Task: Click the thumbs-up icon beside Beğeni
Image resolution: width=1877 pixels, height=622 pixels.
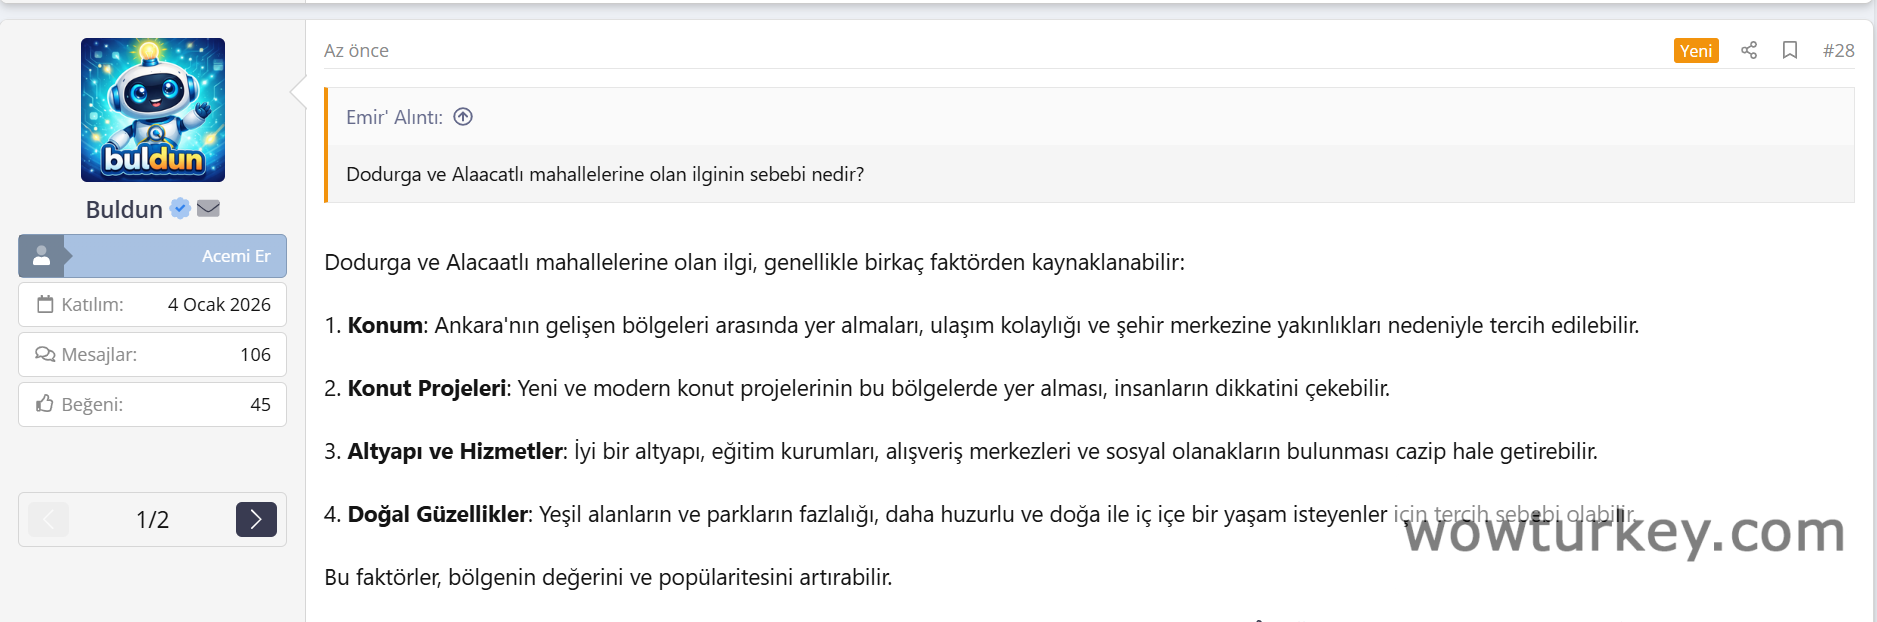Action: (x=45, y=404)
